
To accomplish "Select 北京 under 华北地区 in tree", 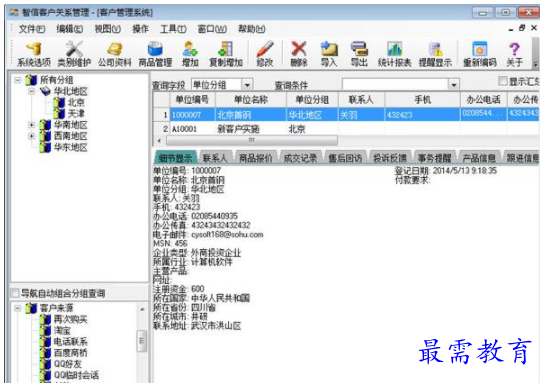I will pyautogui.click(x=76, y=102).
